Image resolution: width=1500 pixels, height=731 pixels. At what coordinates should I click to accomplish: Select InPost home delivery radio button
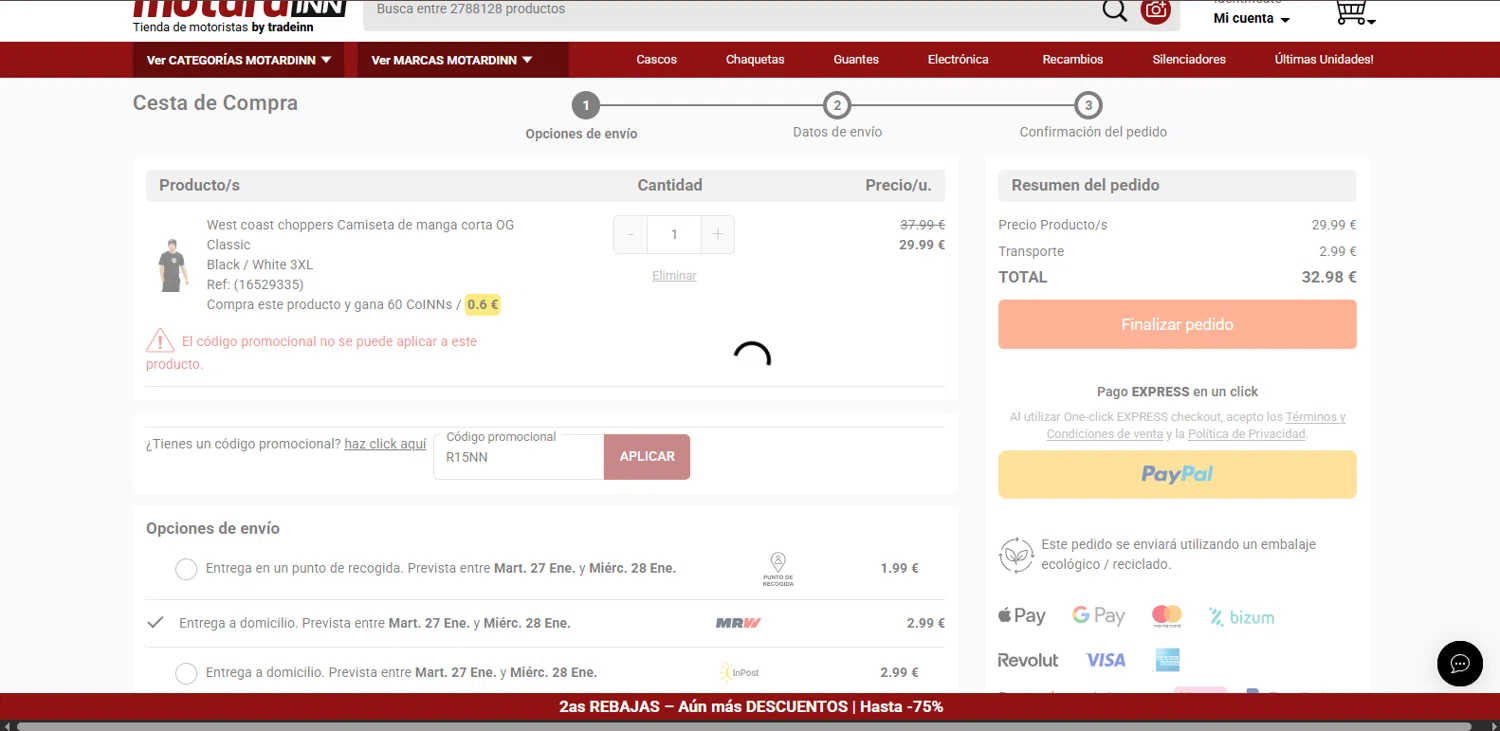tap(186, 673)
